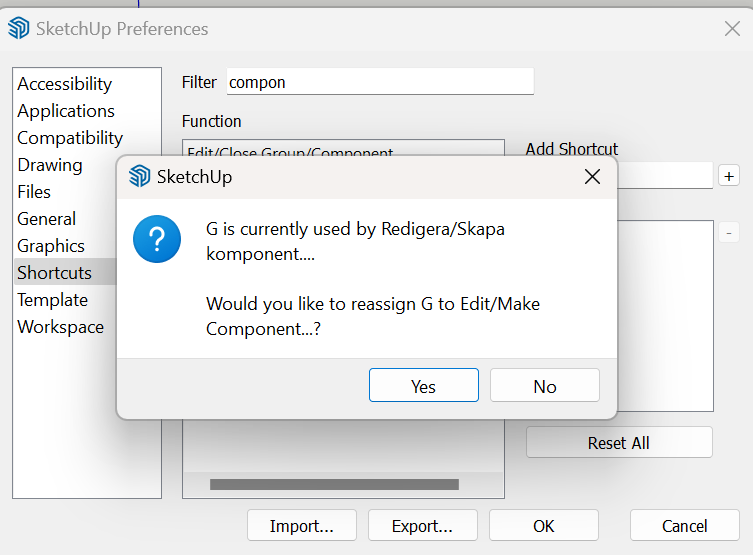The width and height of the screenshot is (753, 555).
Task: Close the SketchUp question dialog
Action: pyautogui.click(x=592, y=177)
